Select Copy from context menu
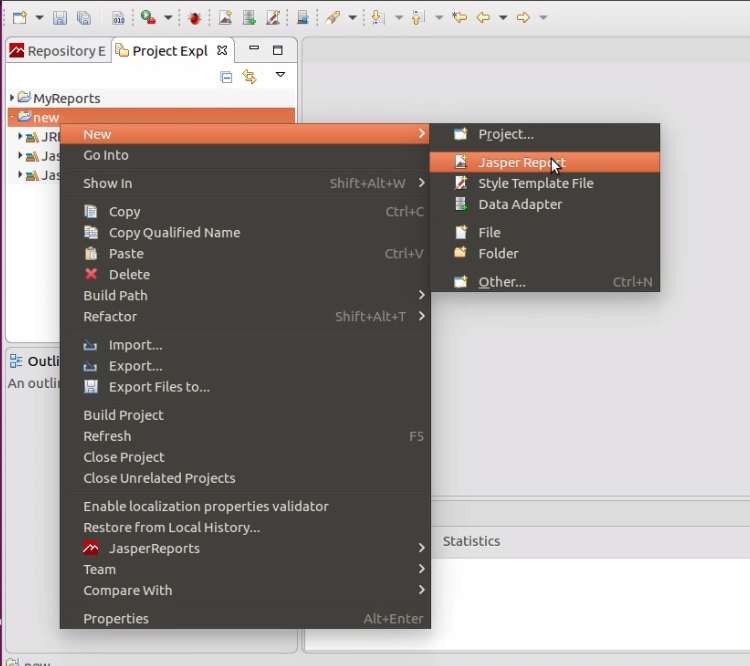This screenshot has height=666, width=750. point(245,211)
